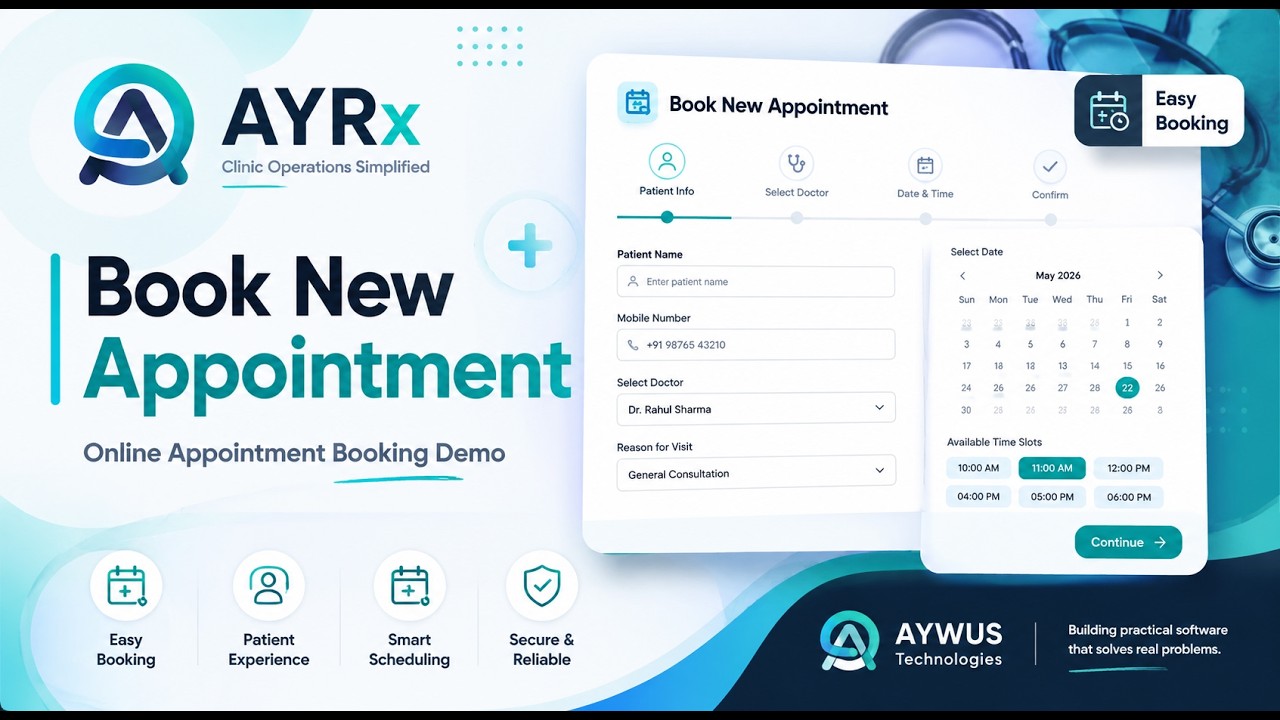Click the 'Online Appointment Booking Demo' subtitle
Screen dimensions: 1280x720
tap(294, 453)
